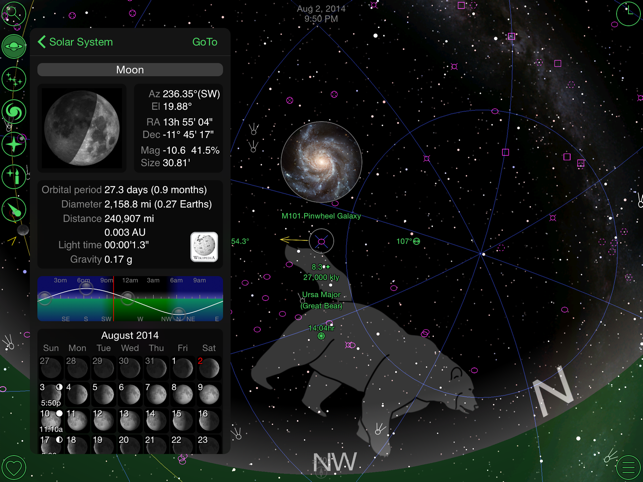Select the four-point star icon
Screen dimensions: 643x482
14,144
